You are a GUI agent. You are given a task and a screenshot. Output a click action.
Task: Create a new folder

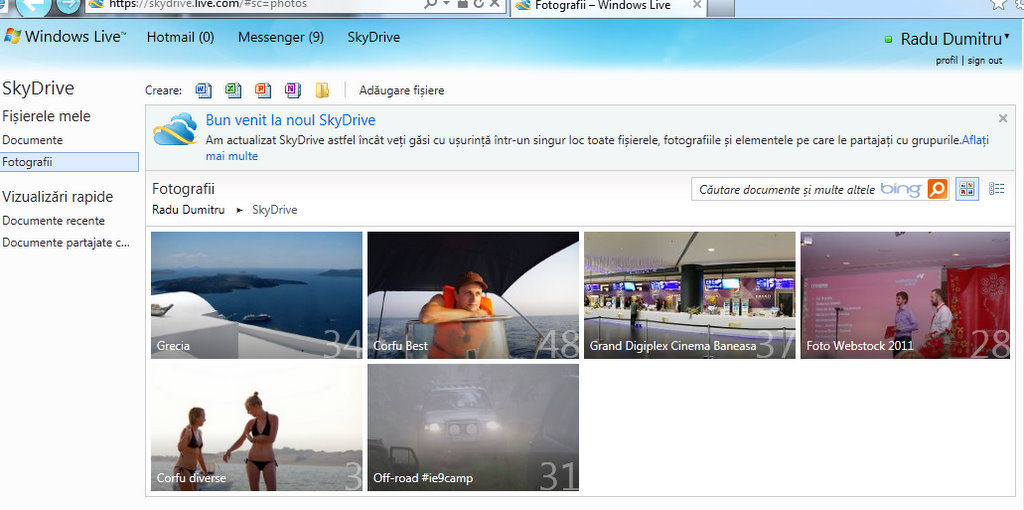click(x=322, y=90)
